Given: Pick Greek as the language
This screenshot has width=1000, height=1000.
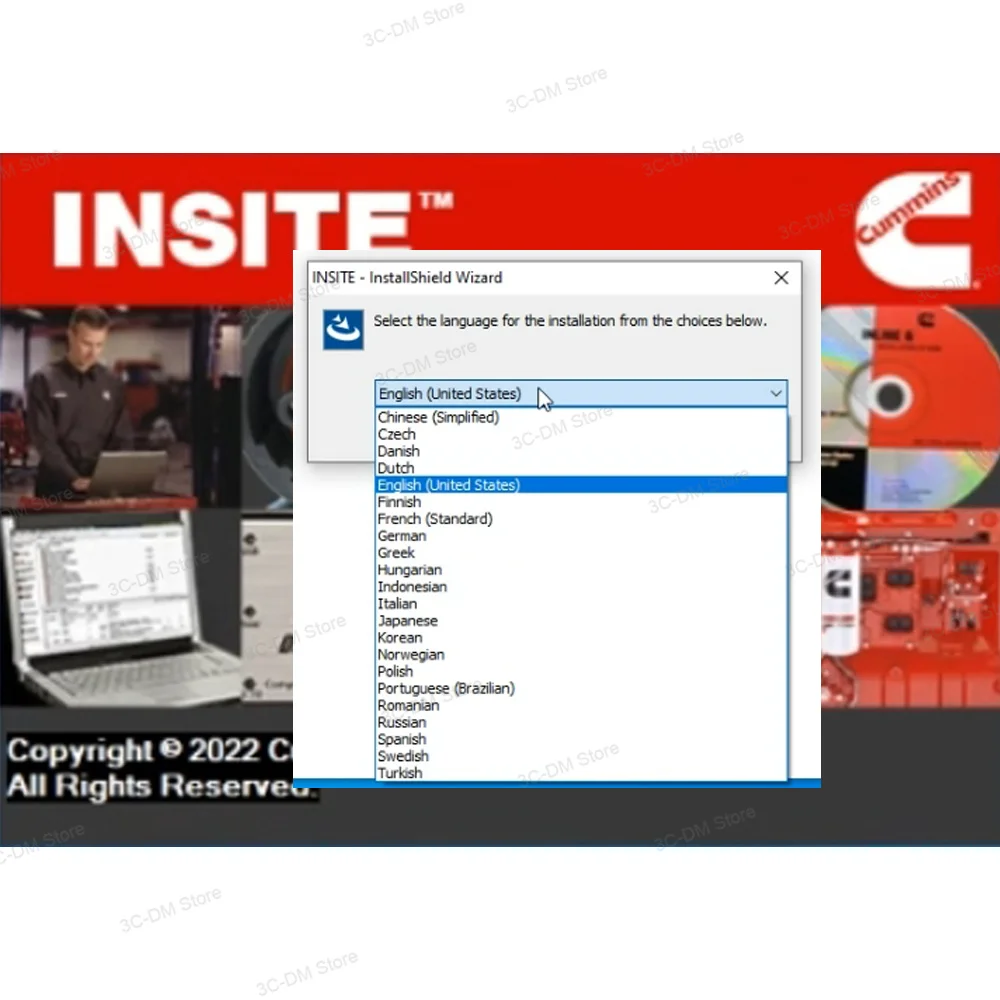Looking at the screenshot, I should 581,553.
